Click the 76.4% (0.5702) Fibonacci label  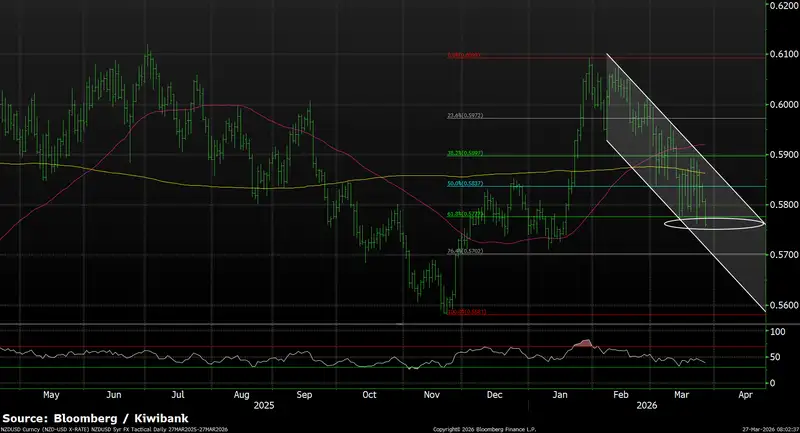pos(465,251)
